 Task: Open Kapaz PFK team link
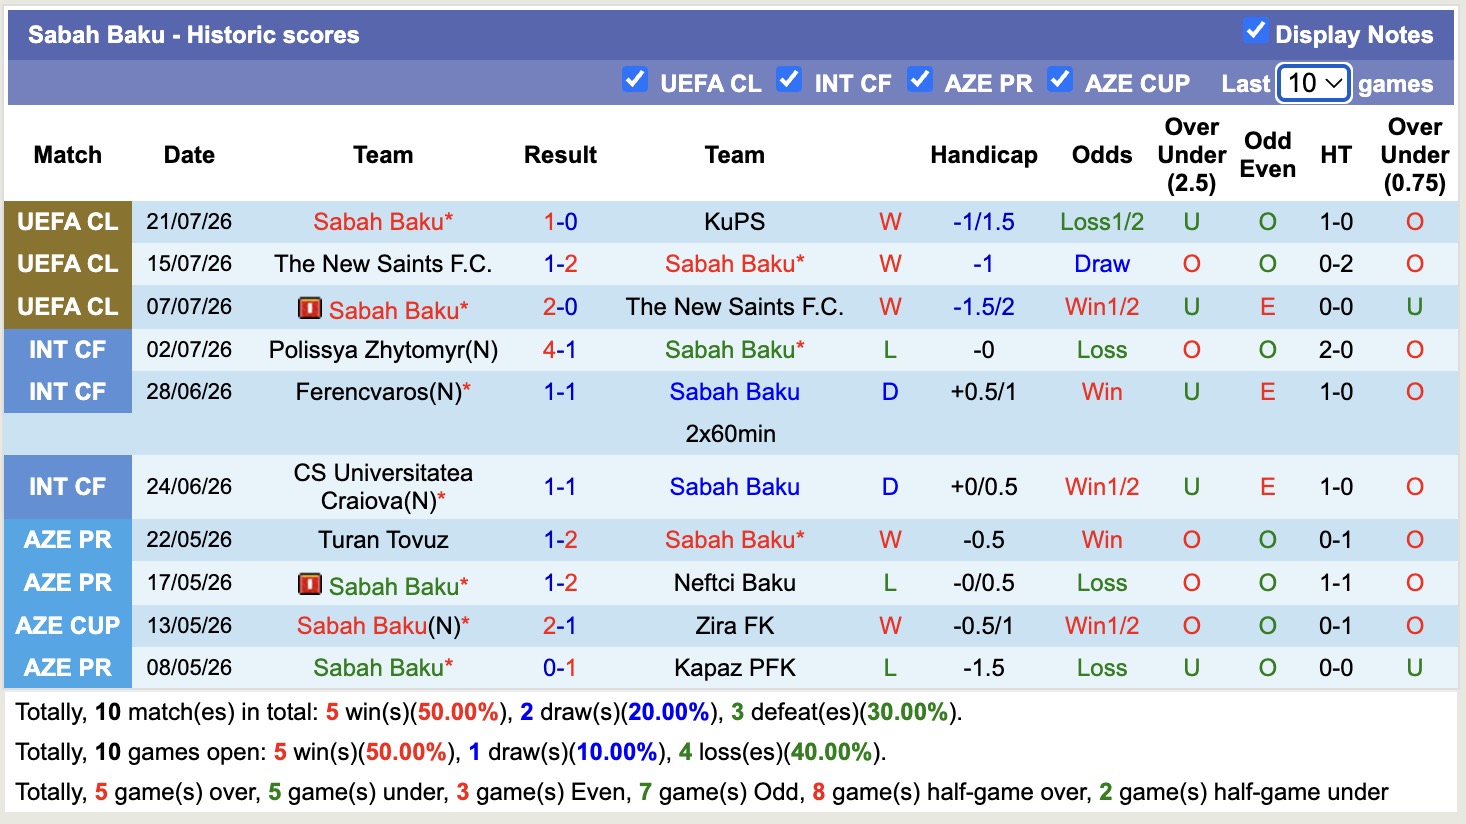pos(735,668)
